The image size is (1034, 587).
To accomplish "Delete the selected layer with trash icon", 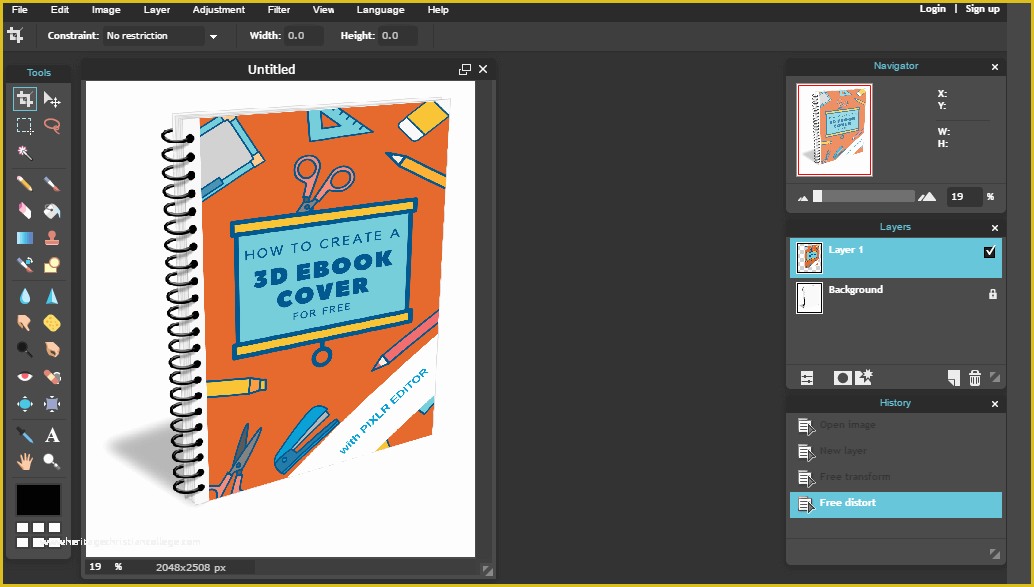I will pos(975,378).
